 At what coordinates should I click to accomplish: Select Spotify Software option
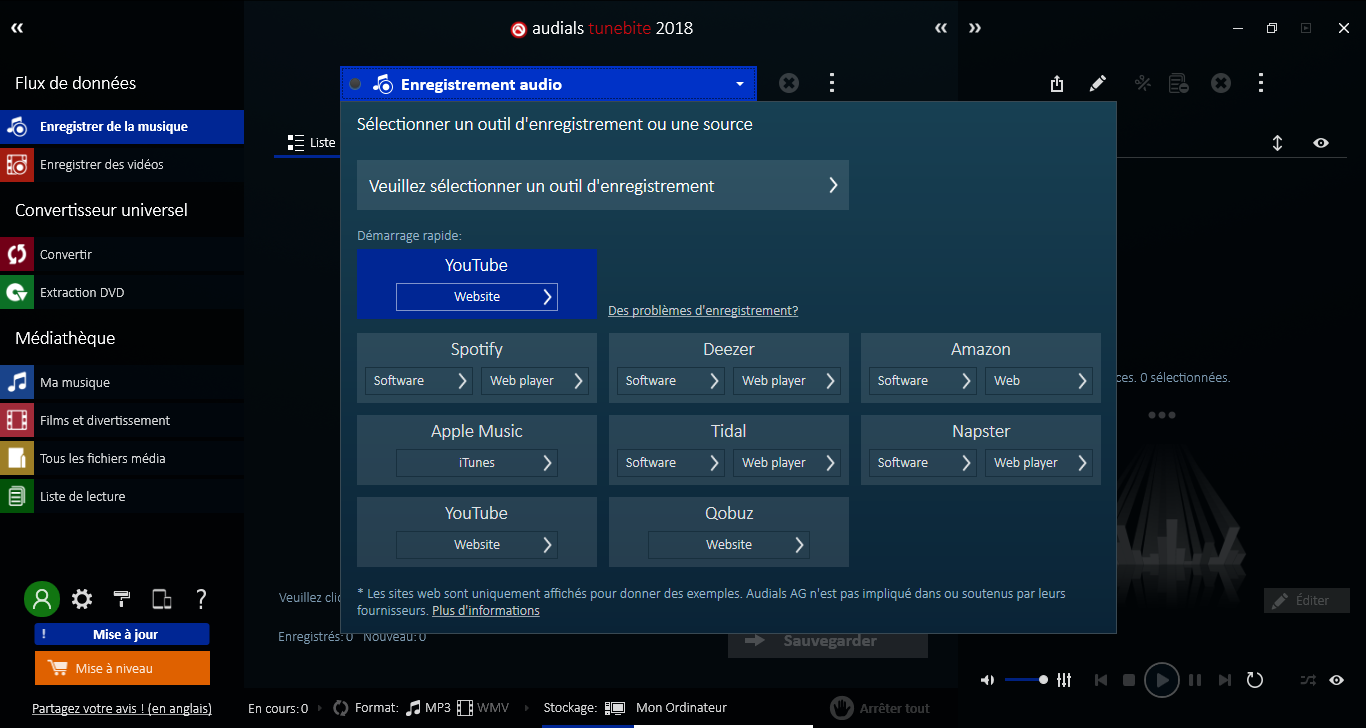click(x=419, y=381)
